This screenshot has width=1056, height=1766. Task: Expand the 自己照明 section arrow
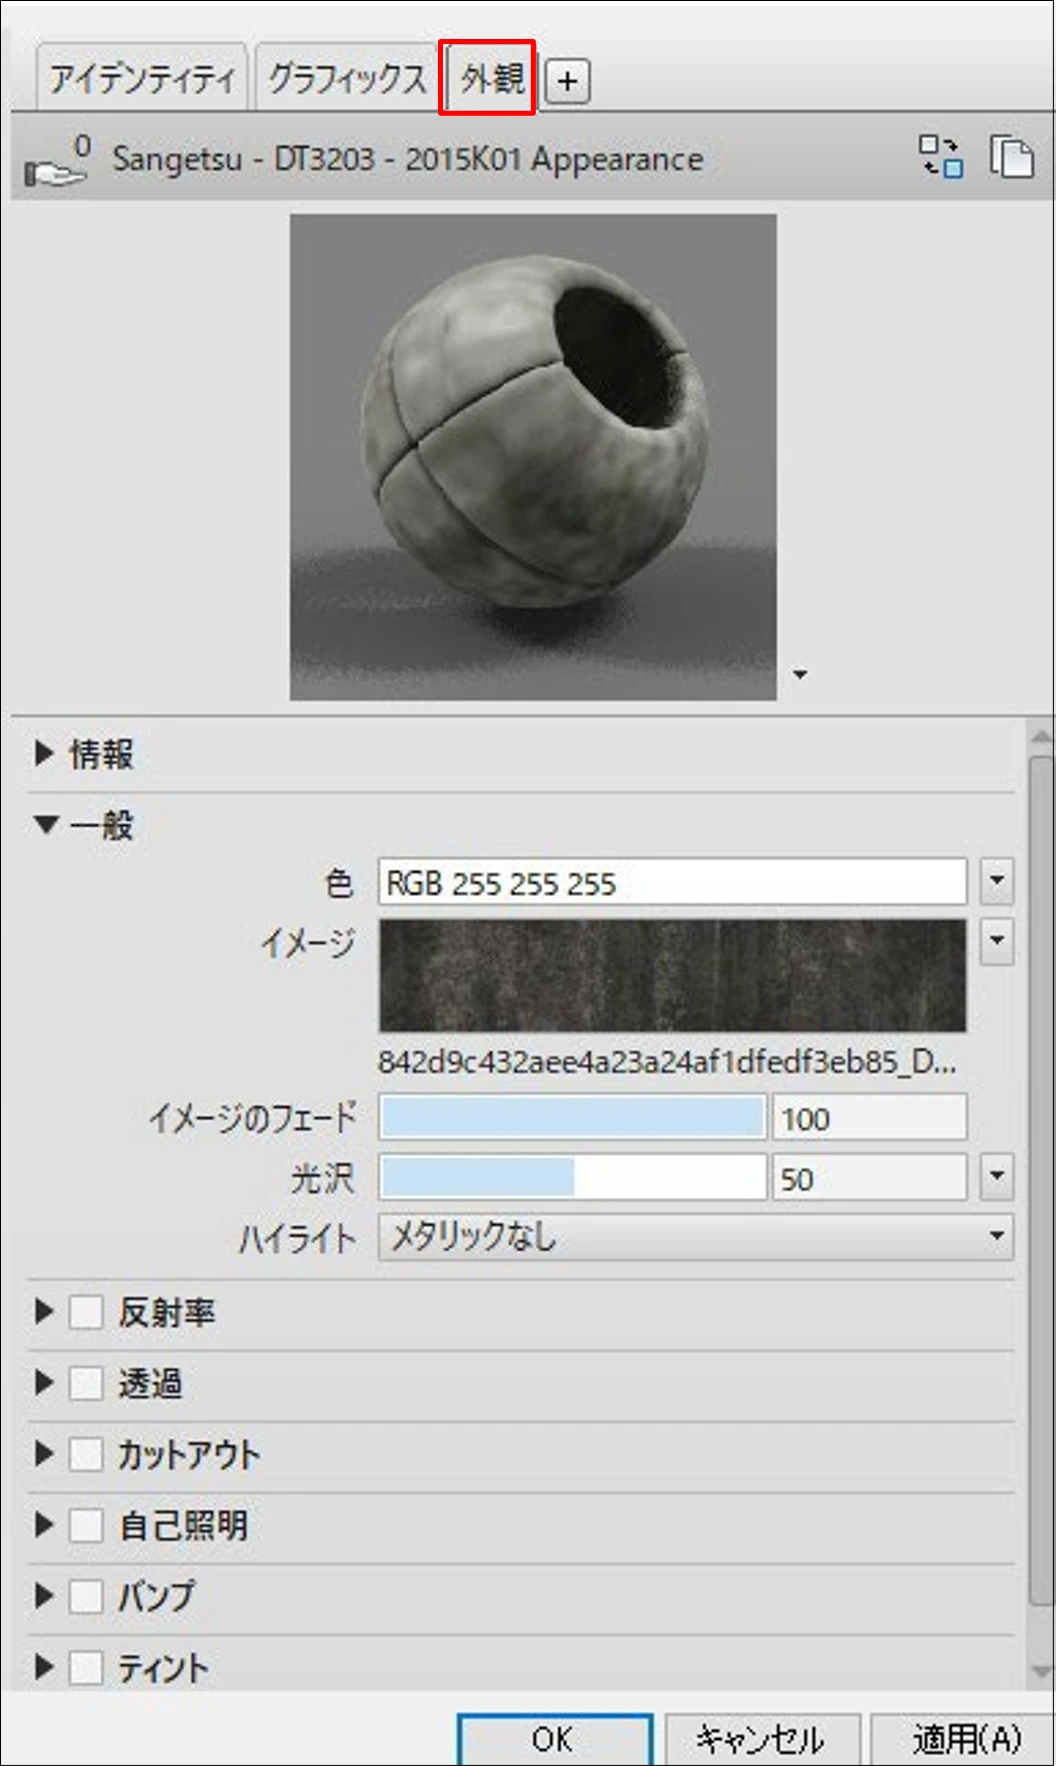tap(44, 1524)
